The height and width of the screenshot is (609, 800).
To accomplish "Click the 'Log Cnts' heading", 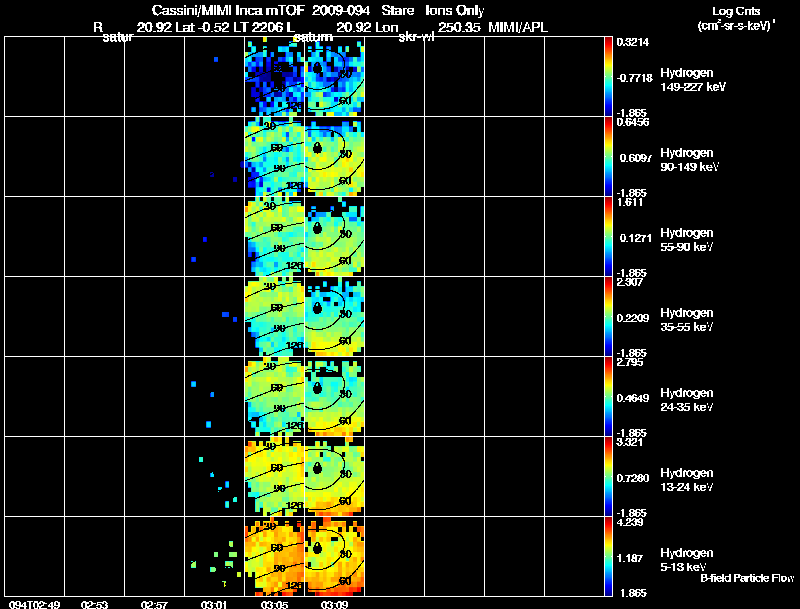I will (x=736, y=11).
